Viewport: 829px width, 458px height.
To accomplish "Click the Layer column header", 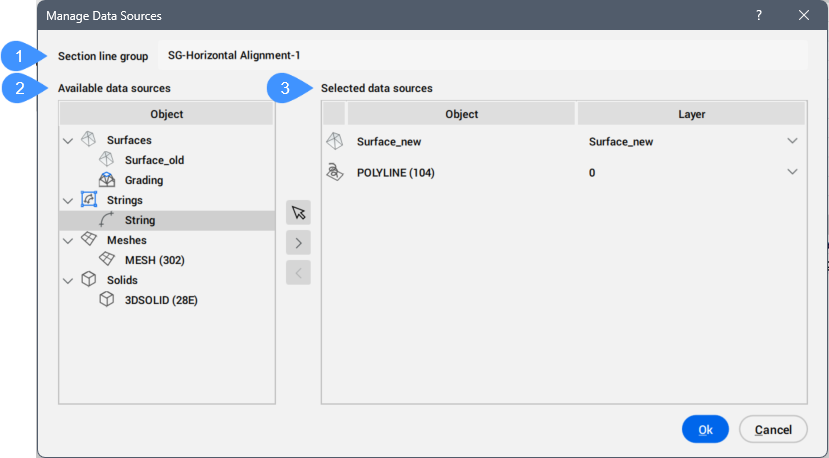I will click(691, 114).
